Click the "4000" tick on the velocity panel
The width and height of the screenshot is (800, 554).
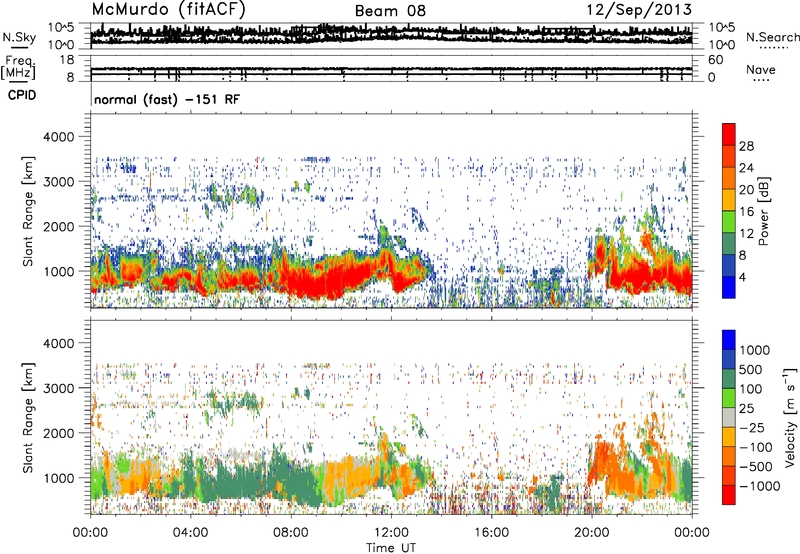tap(58, 343)
